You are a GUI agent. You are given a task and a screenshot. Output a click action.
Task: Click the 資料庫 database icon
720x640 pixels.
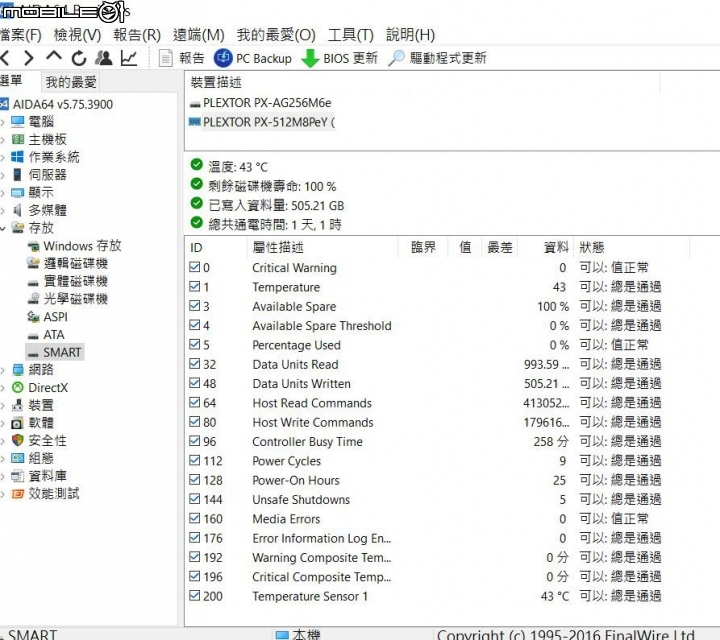point(17,476)
